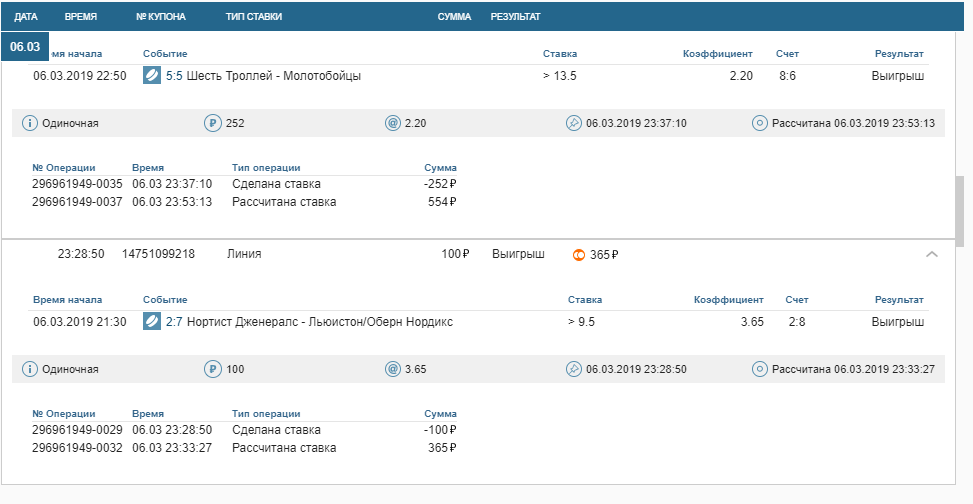973x504 pixels.
Task: Click the settled icon beside Рассчитана 23:33:27
Action: click(x=760, y=370)
